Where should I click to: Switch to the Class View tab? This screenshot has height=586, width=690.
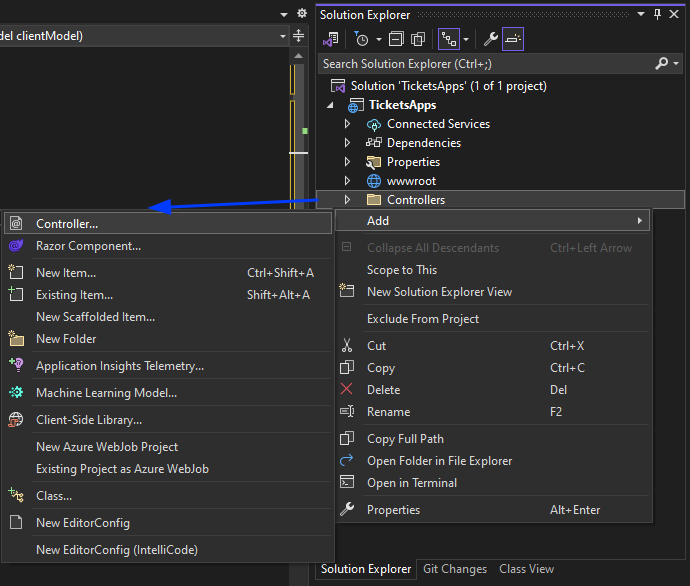click(526, 569)
